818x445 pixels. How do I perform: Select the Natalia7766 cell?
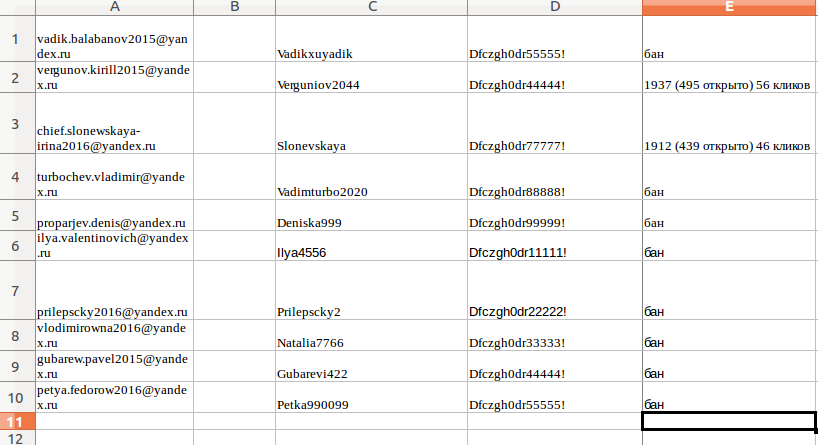(371, 335)
